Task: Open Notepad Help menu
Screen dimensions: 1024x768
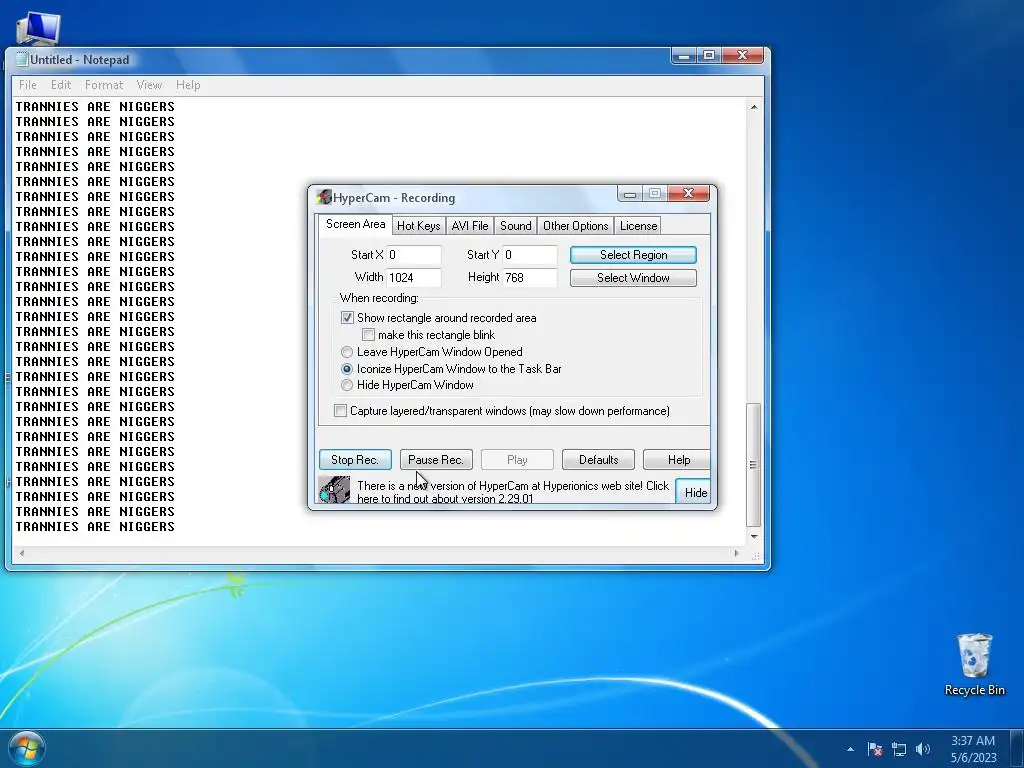Action: [x=188, y=85]
